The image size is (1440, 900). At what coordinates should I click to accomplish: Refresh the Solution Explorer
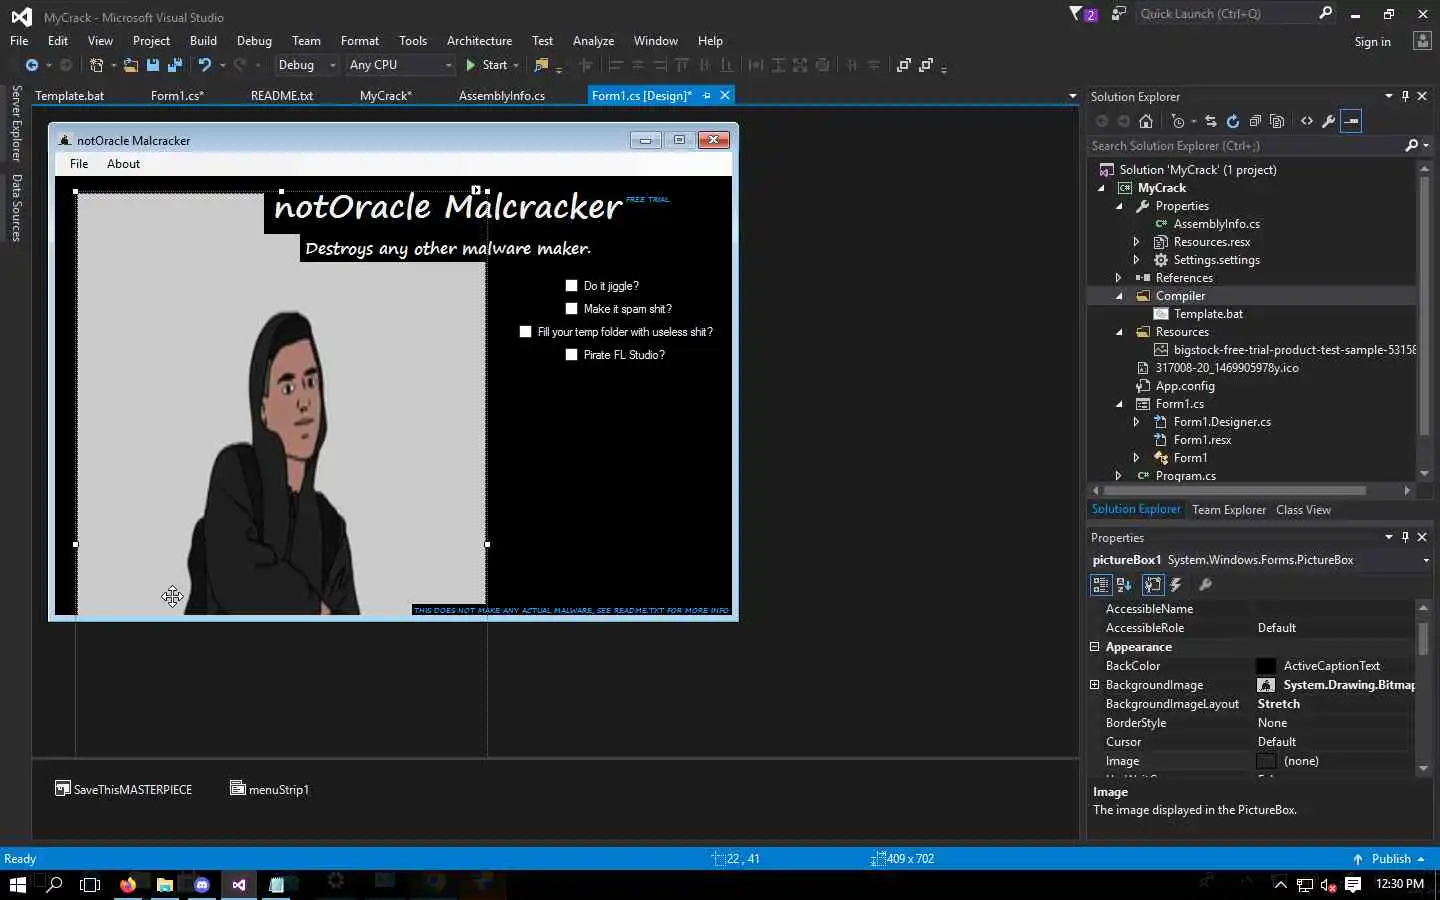(1233, 121)
